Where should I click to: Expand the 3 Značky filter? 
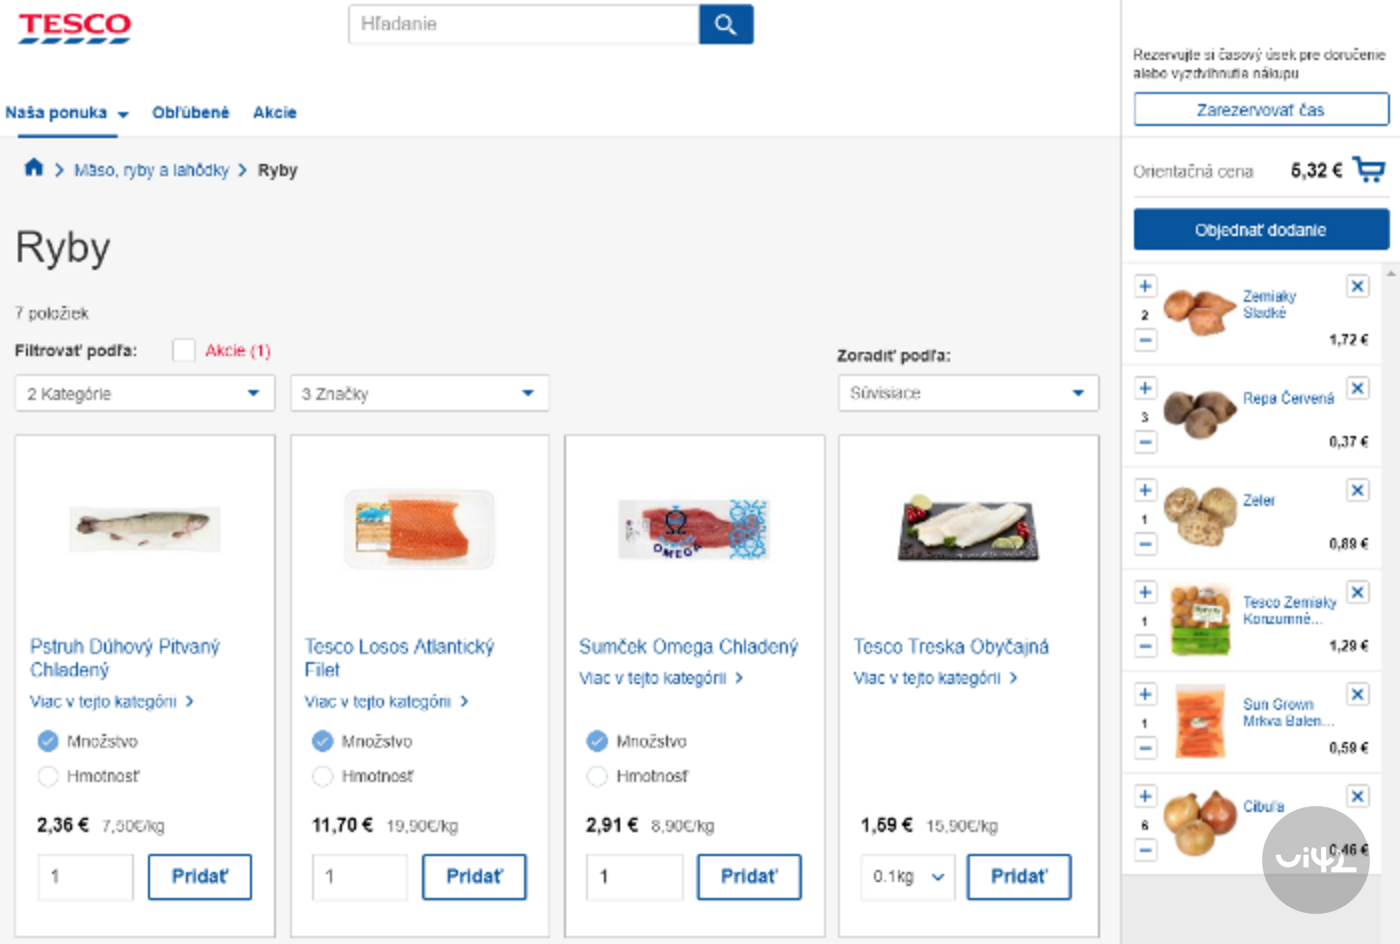click(419, 393)
